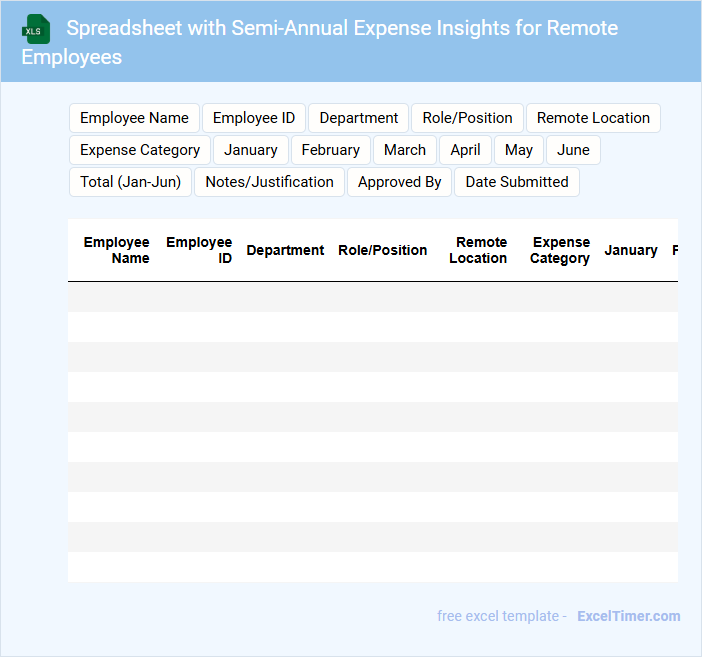Click the April month tag
Image resolution: width=702 pixels, height=657 pixels.
[x=465, y=150]
